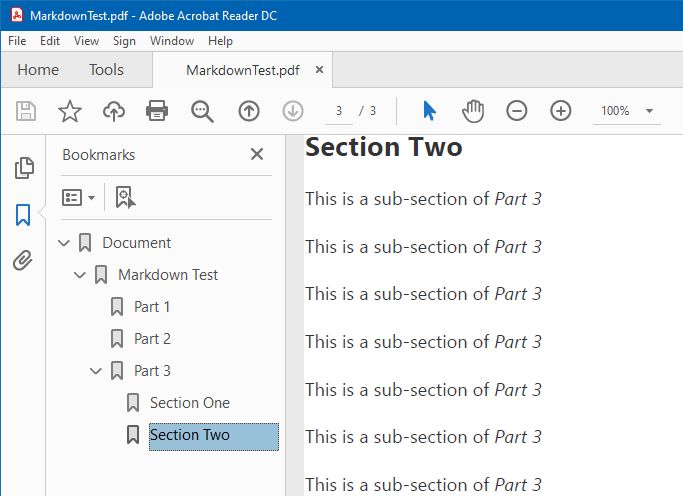
Task: Jump to Part 2 bookmark
Action: click(152, 339)
